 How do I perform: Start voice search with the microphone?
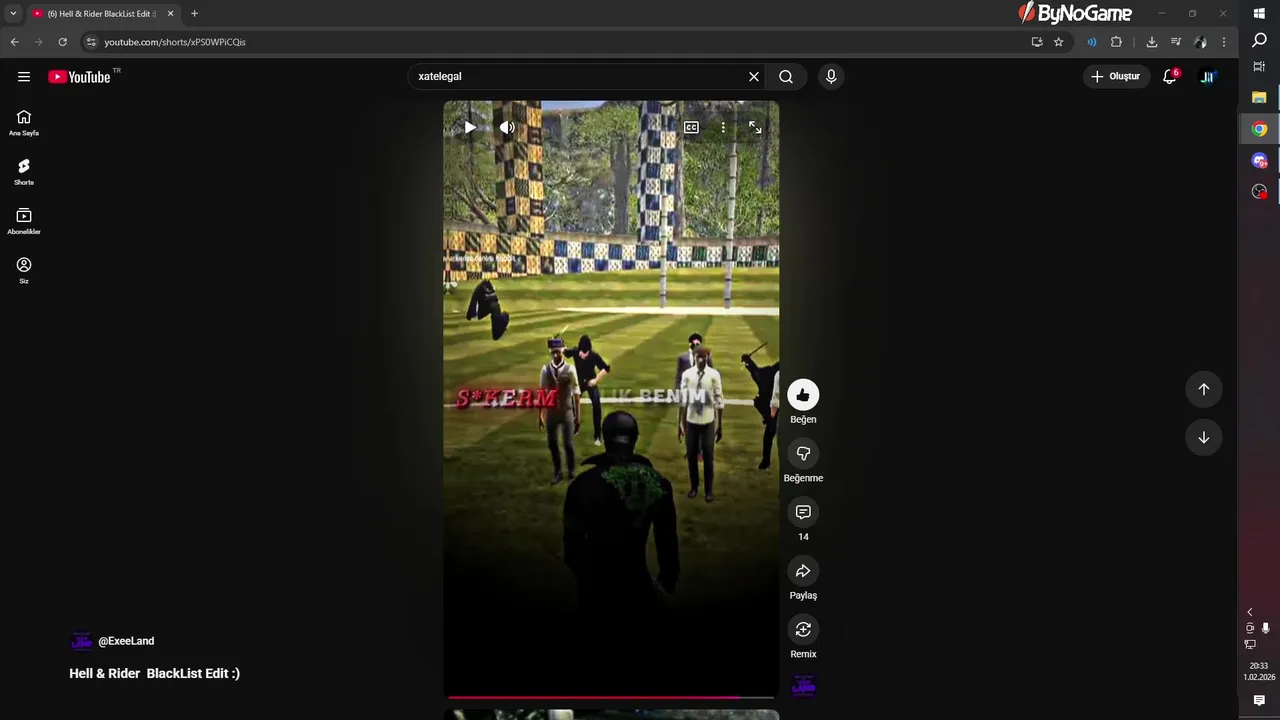click(830, 77)
